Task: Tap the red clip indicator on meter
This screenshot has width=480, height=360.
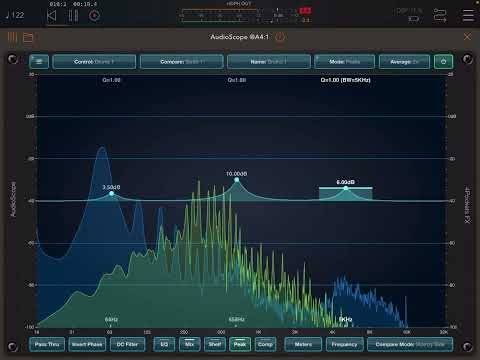Action: click(x=305, y=11)
